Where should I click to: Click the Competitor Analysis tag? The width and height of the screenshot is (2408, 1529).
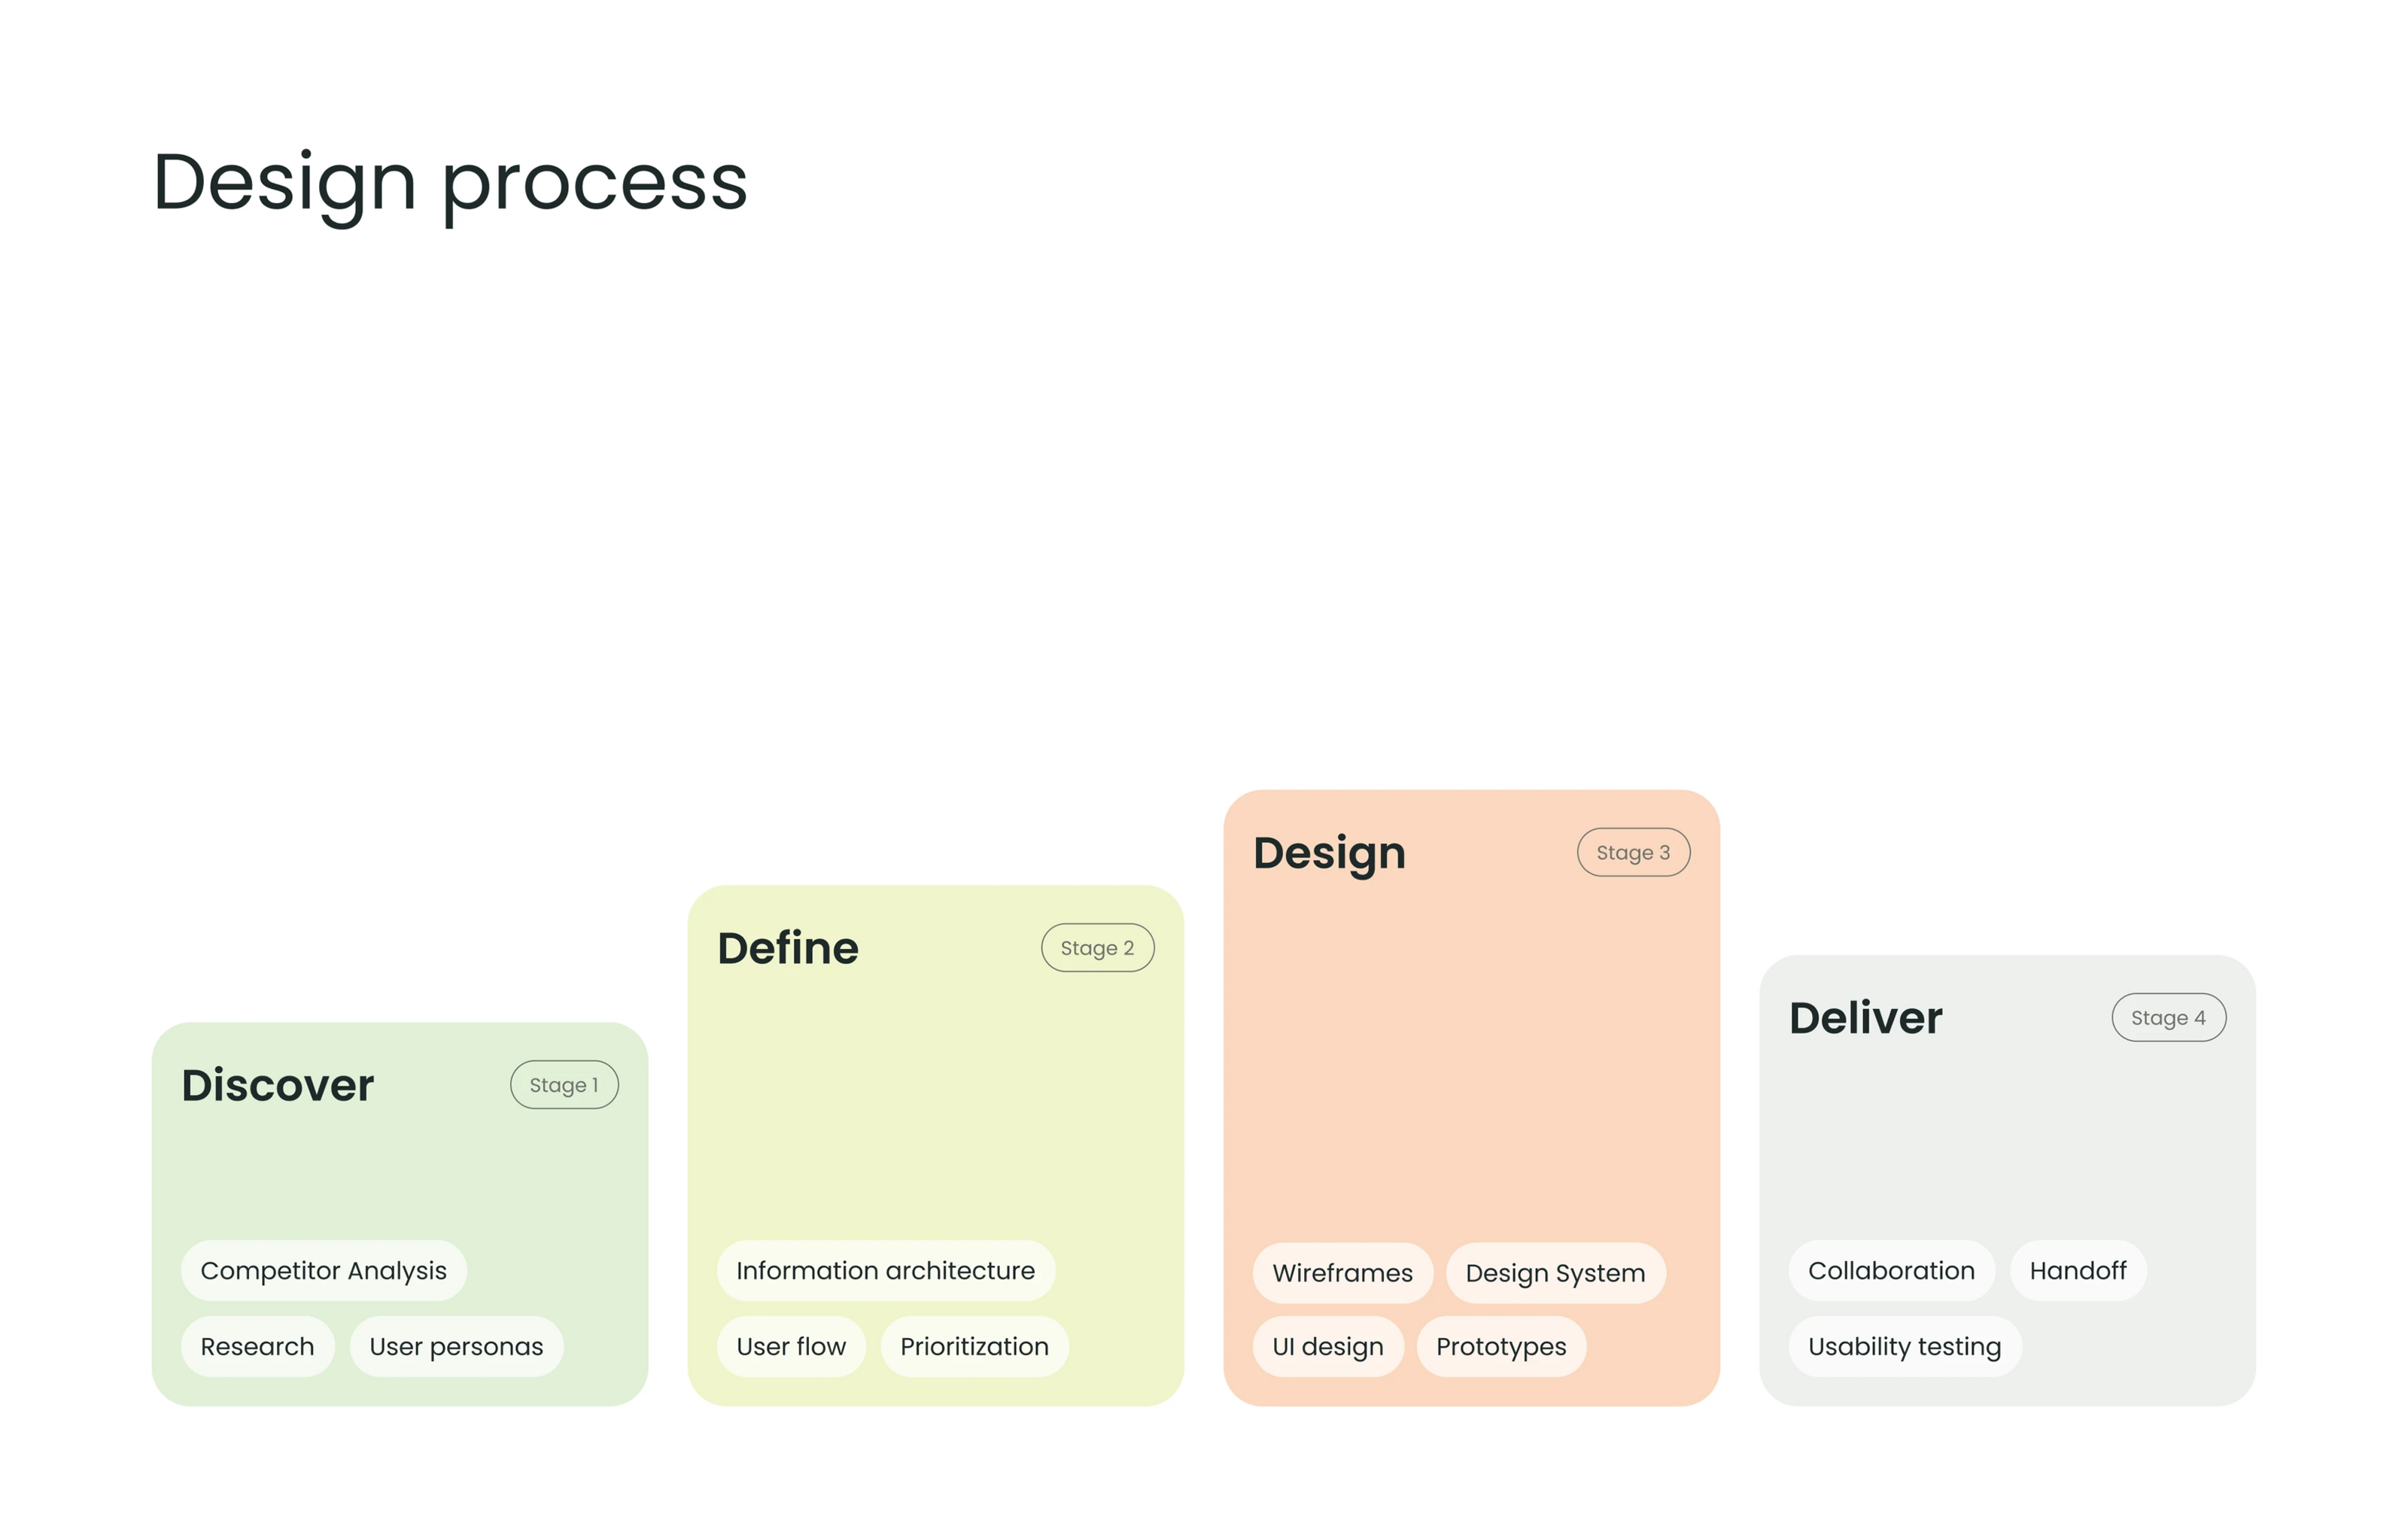323,1271
